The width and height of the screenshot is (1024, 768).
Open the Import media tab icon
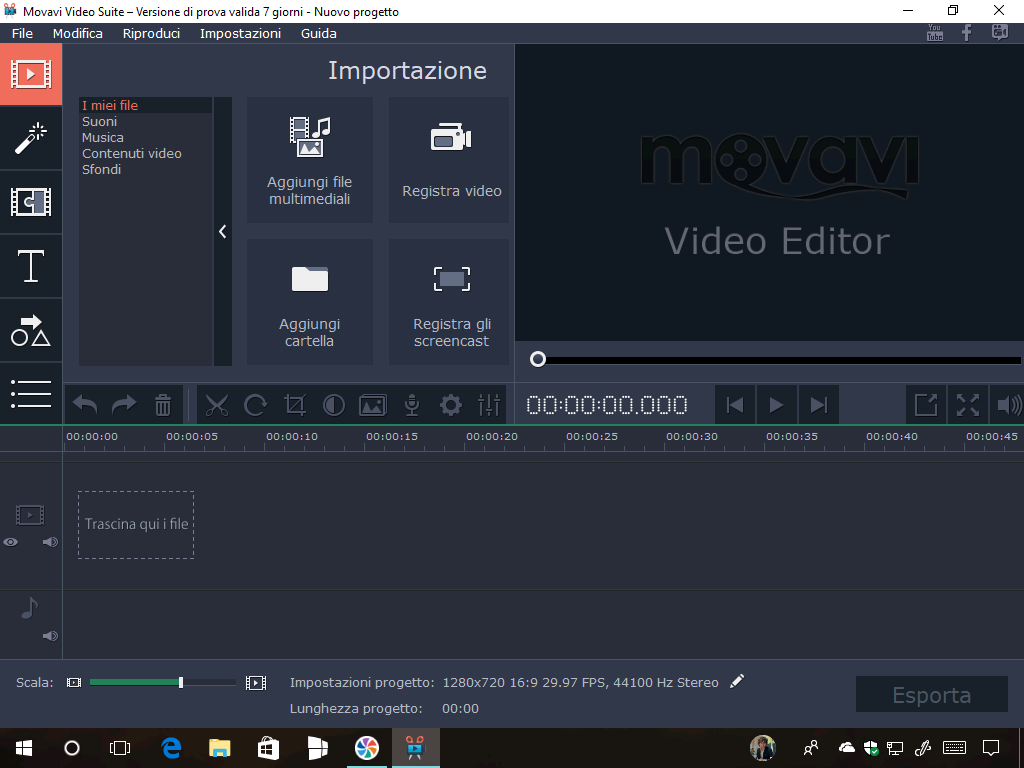coord(31,74)
